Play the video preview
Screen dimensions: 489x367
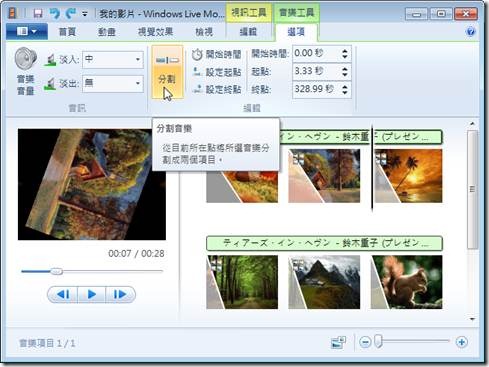click(92, 295)
